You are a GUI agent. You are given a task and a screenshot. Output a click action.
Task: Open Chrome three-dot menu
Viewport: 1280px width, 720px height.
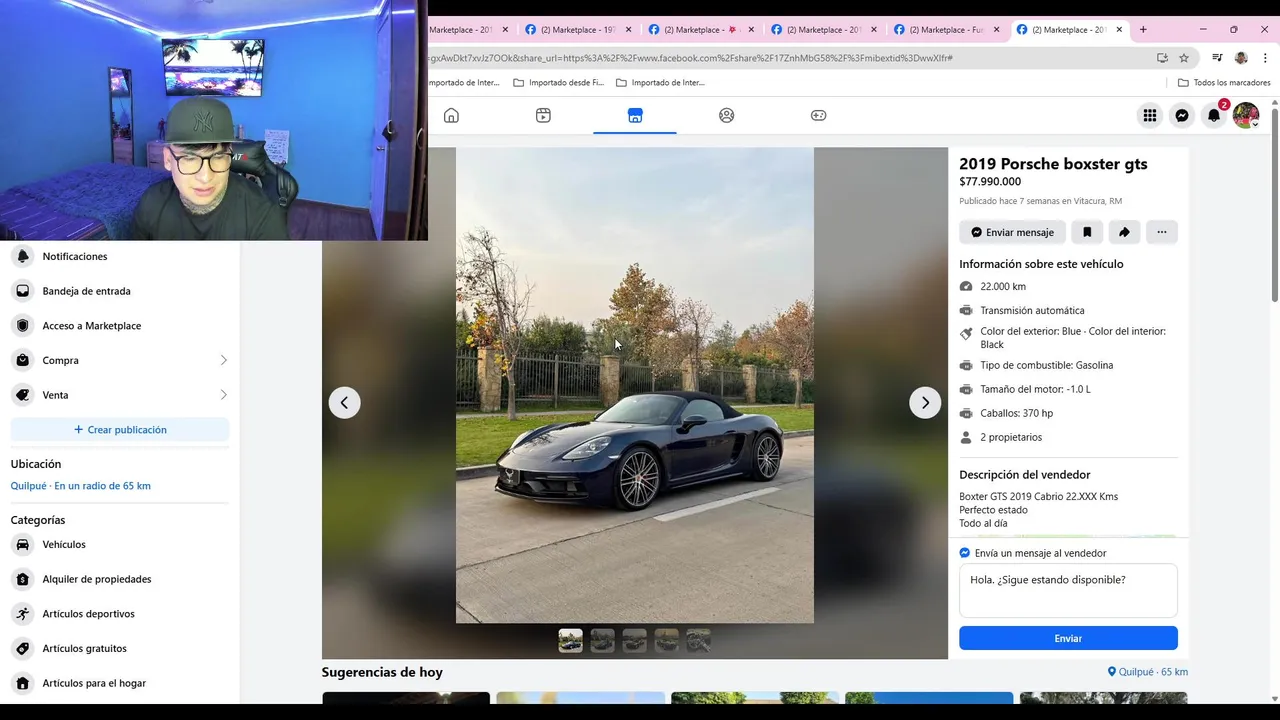pyautogui.click(x=1265, y=58)
